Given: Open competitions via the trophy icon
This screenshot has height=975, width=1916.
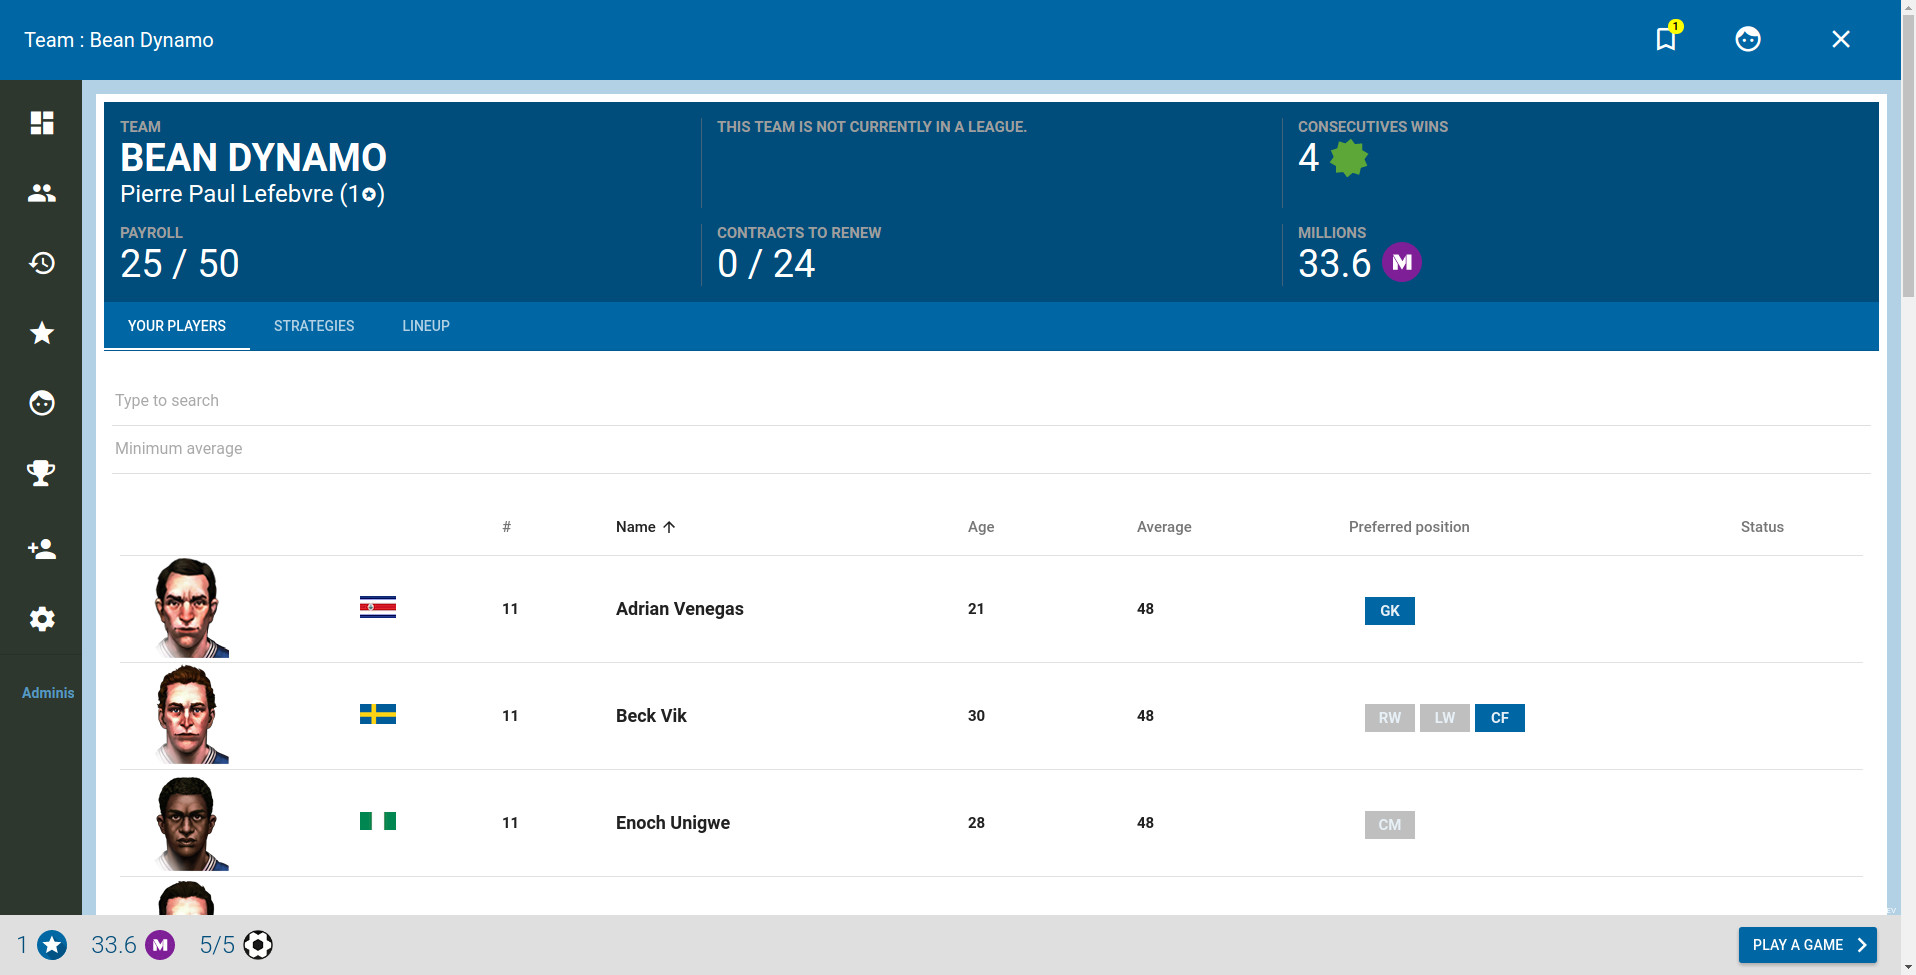Looking at the screenshot, I should [x=41, y=473].
